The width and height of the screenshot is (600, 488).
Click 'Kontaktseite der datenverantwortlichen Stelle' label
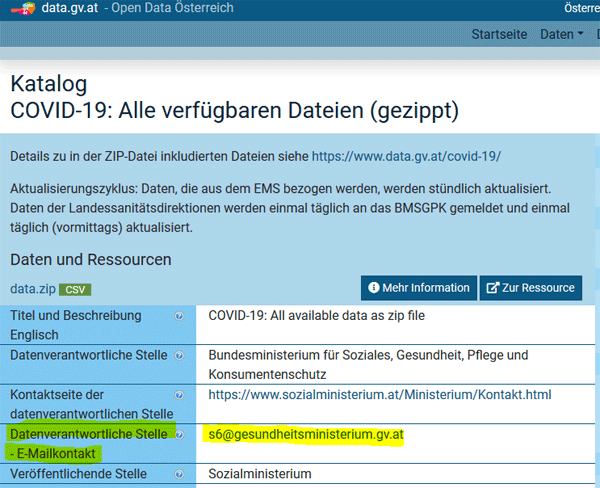point(92,404)
